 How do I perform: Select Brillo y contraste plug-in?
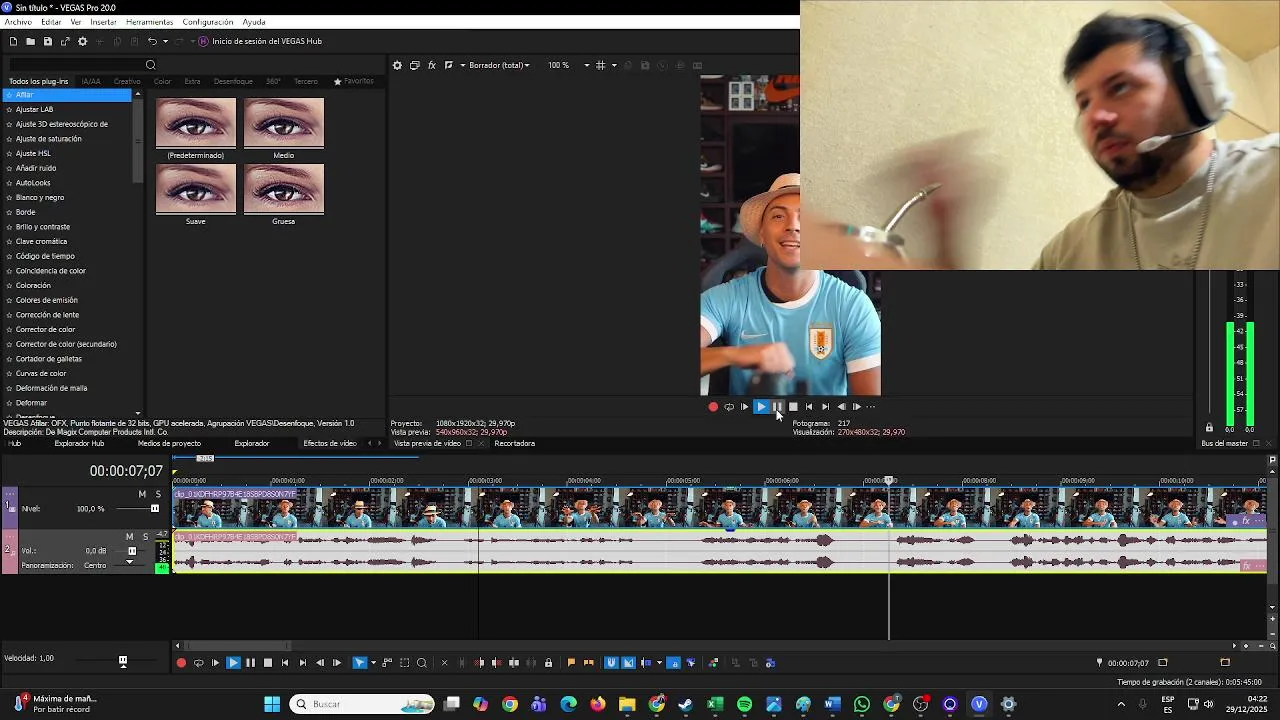(x=43, y=227)
